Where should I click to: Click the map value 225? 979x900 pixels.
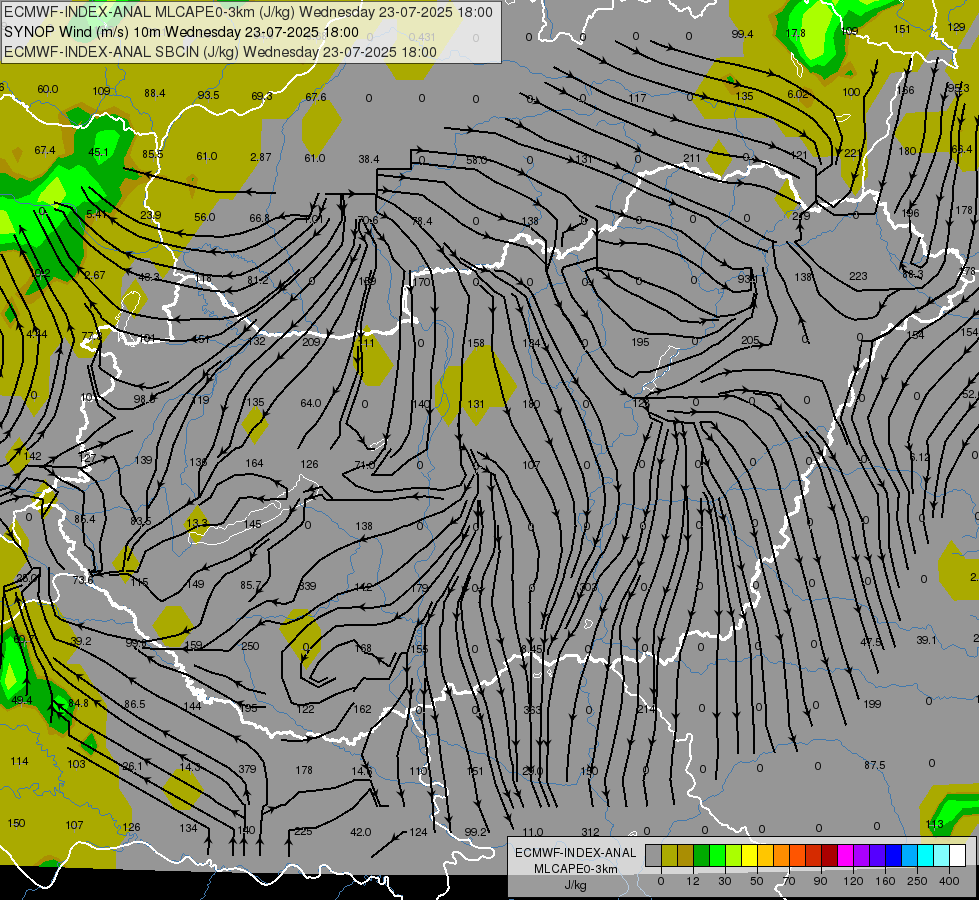(303, 831)
